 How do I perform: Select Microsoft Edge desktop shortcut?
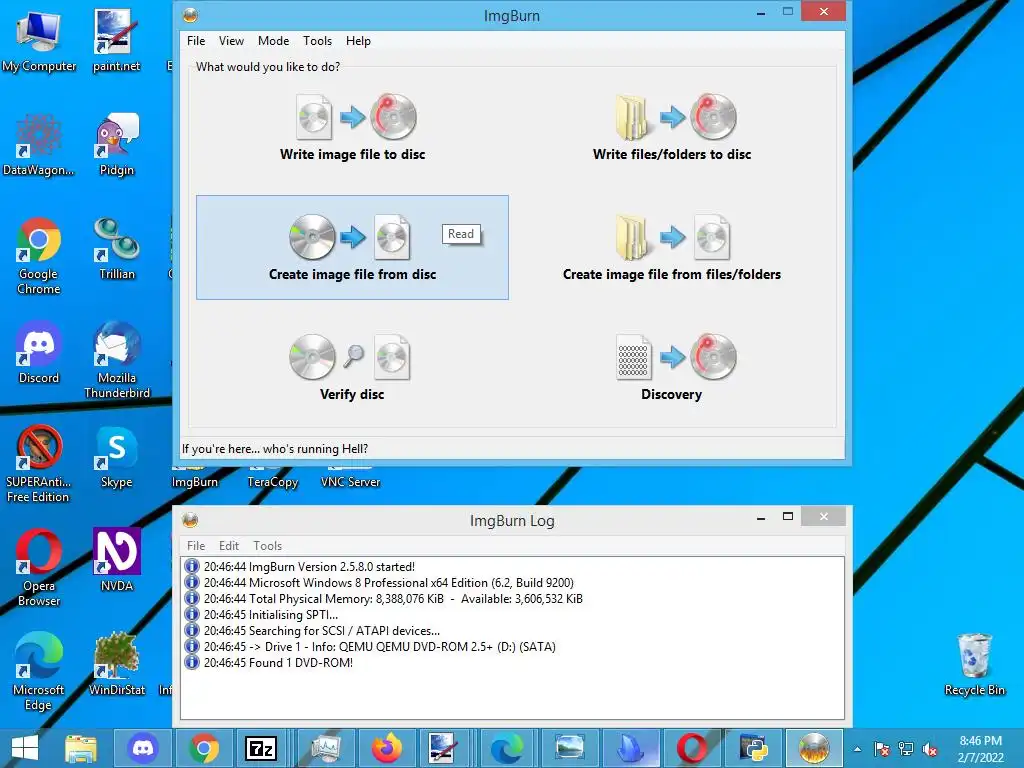39,671
